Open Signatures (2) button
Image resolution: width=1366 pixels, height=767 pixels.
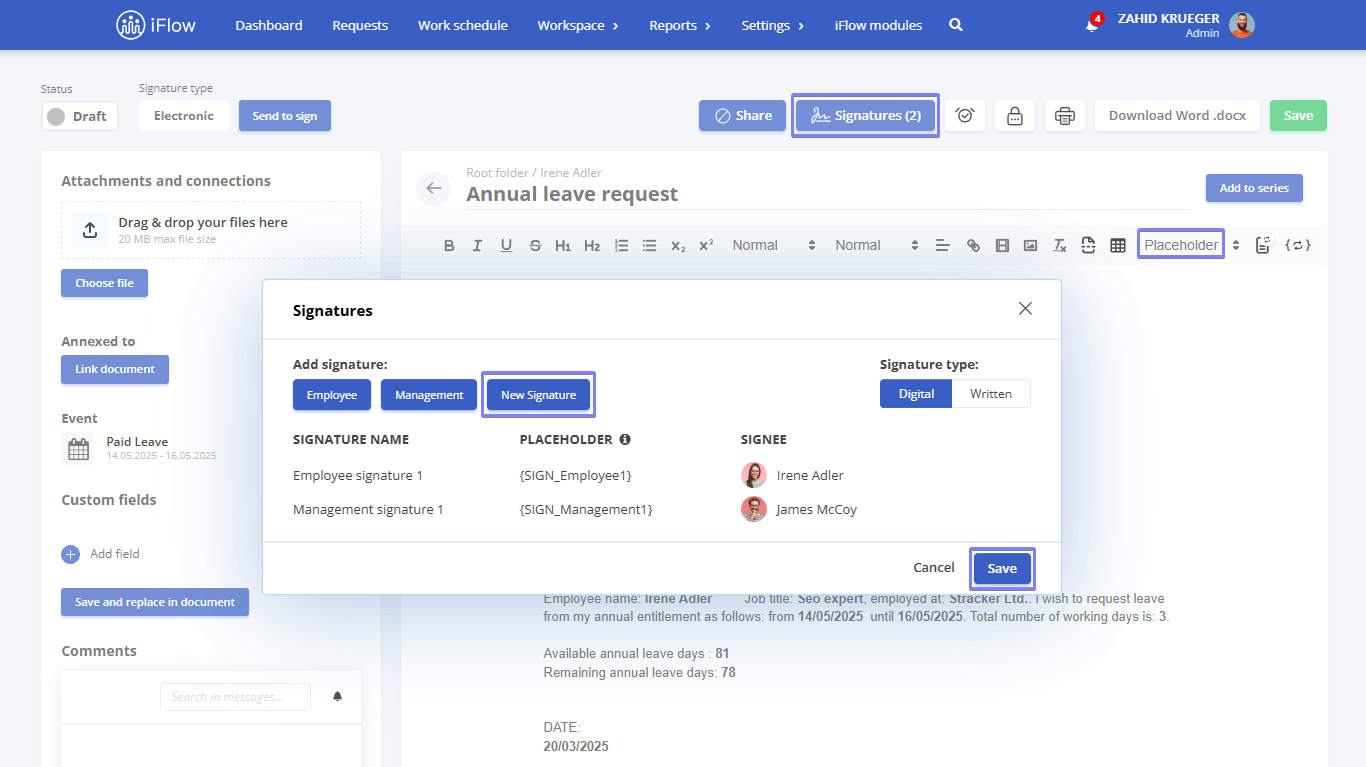point(866,116)
